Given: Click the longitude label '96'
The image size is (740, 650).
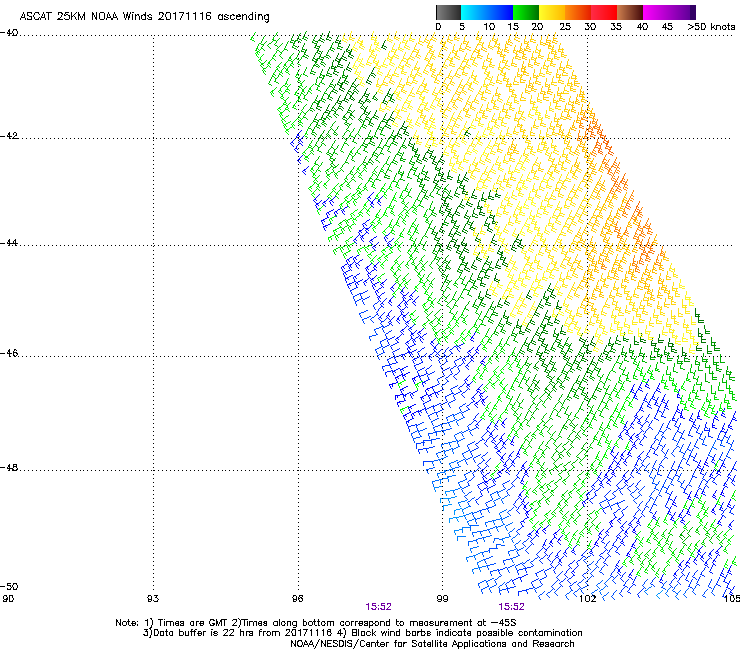Looking at the screenshot, I should [x=297, y=599].
